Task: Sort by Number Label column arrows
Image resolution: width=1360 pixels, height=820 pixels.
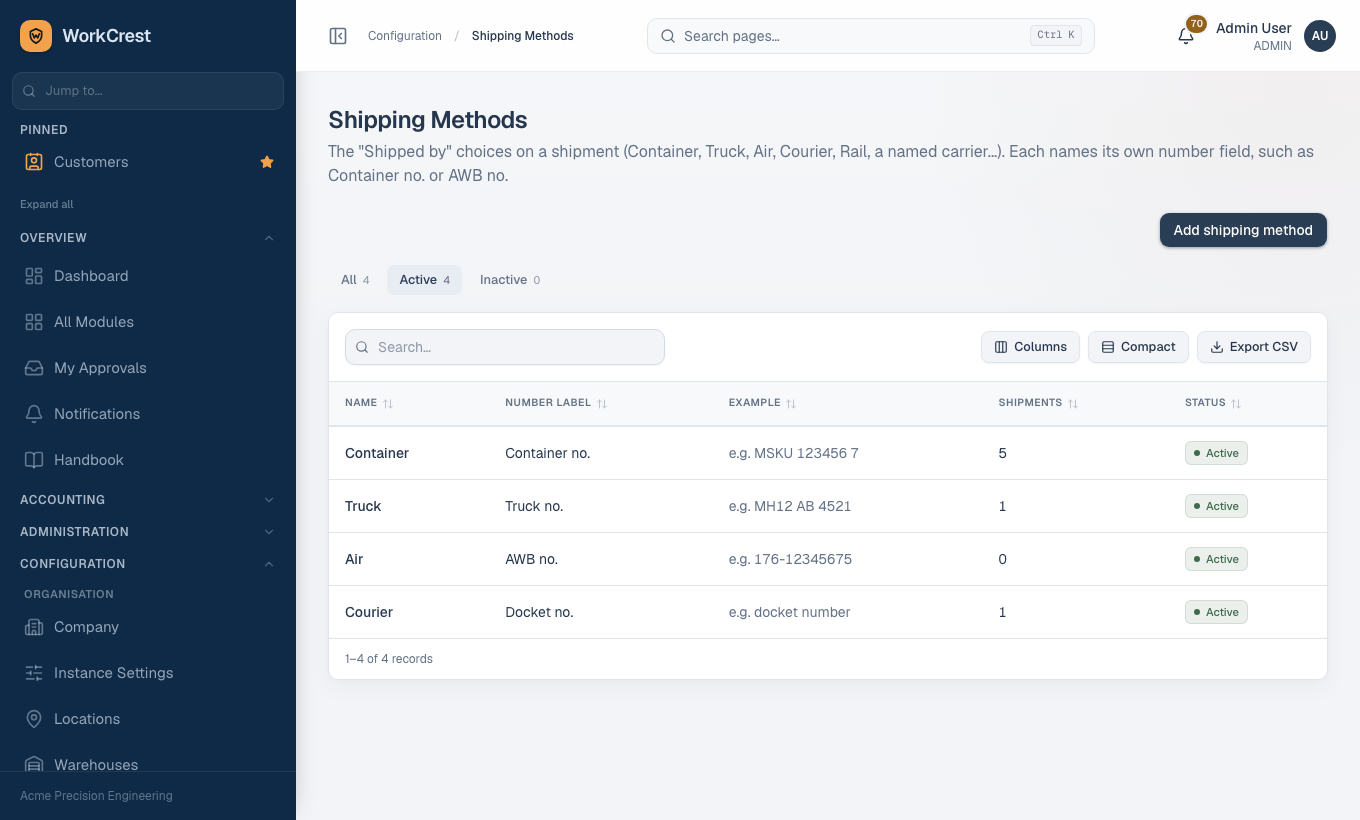Action: click(x=602, y=403)
